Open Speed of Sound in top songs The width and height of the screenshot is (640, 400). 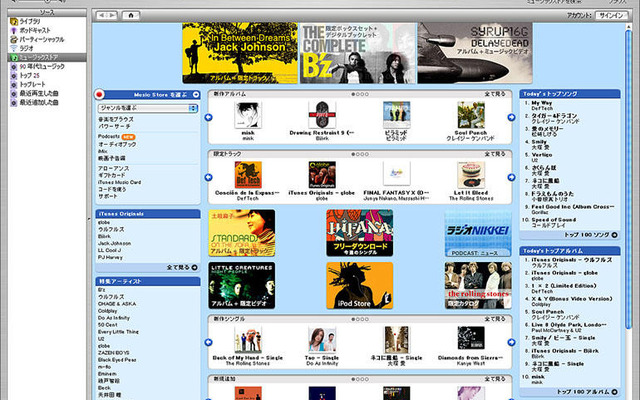553,220
